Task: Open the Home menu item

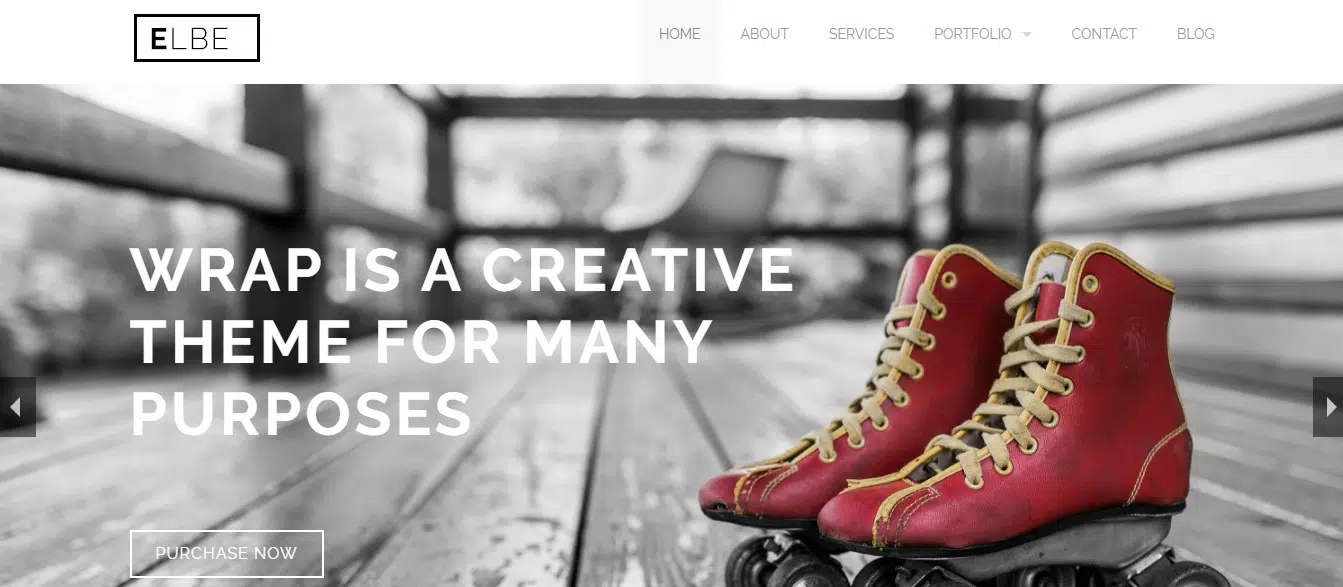Action: [x=680, y=34]
